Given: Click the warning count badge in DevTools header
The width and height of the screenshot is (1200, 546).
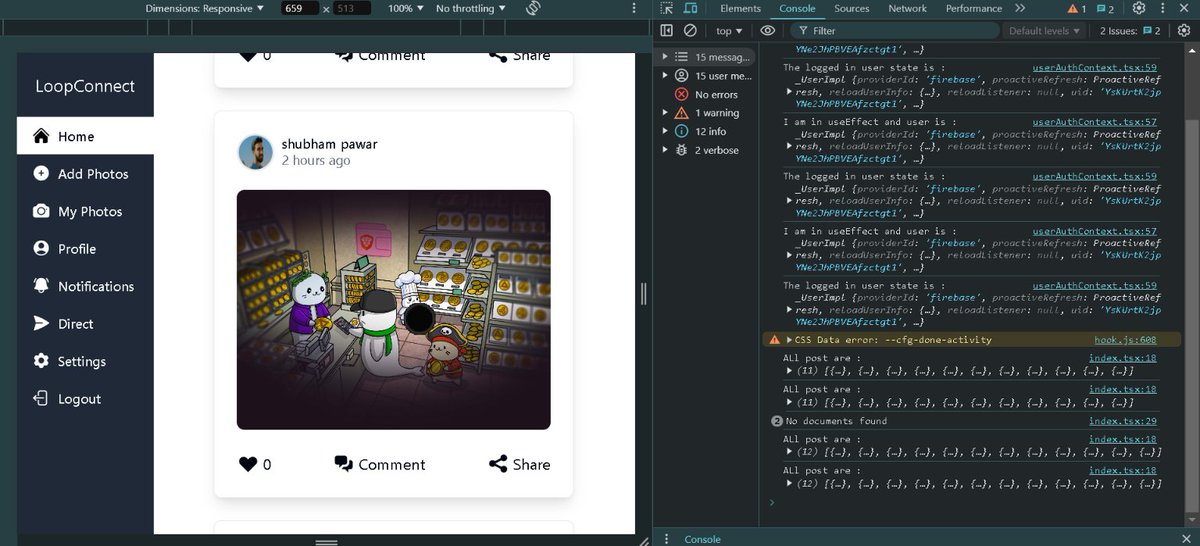Looking at the screenshot, I should coord(1077,8).
